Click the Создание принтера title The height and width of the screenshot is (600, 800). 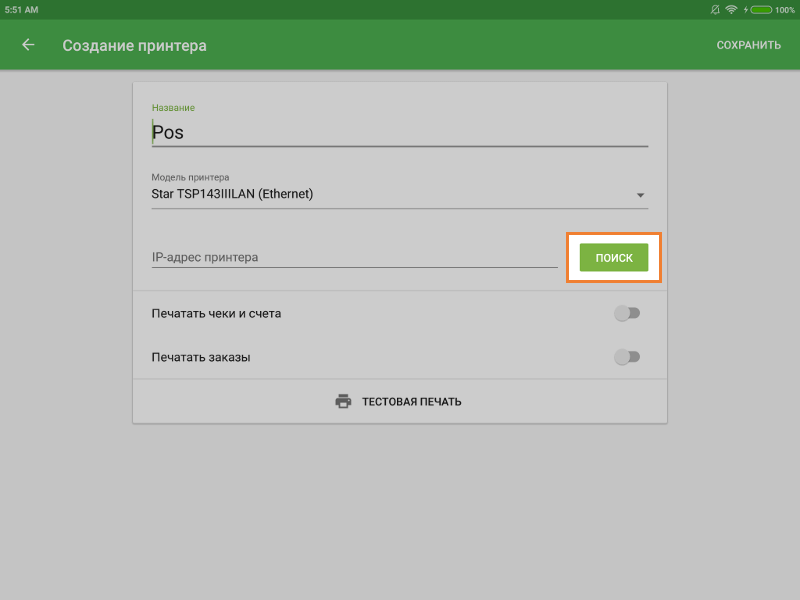click(x=134, y=45)
